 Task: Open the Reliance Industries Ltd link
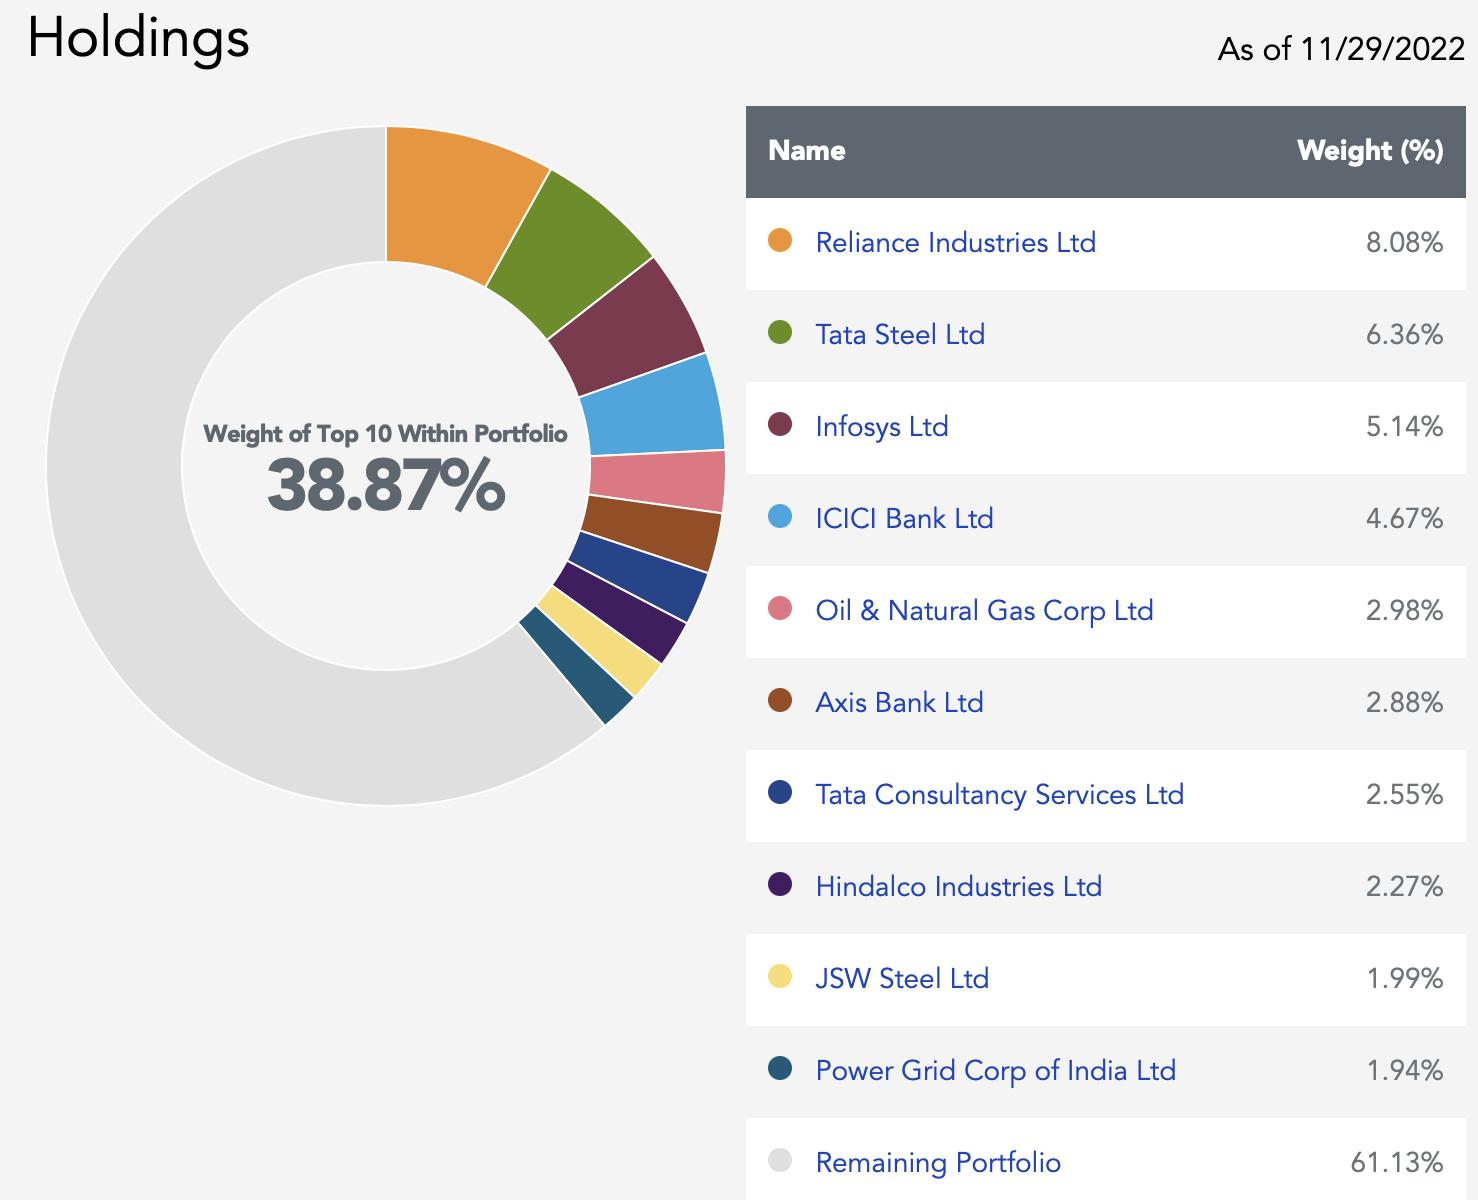955,243
